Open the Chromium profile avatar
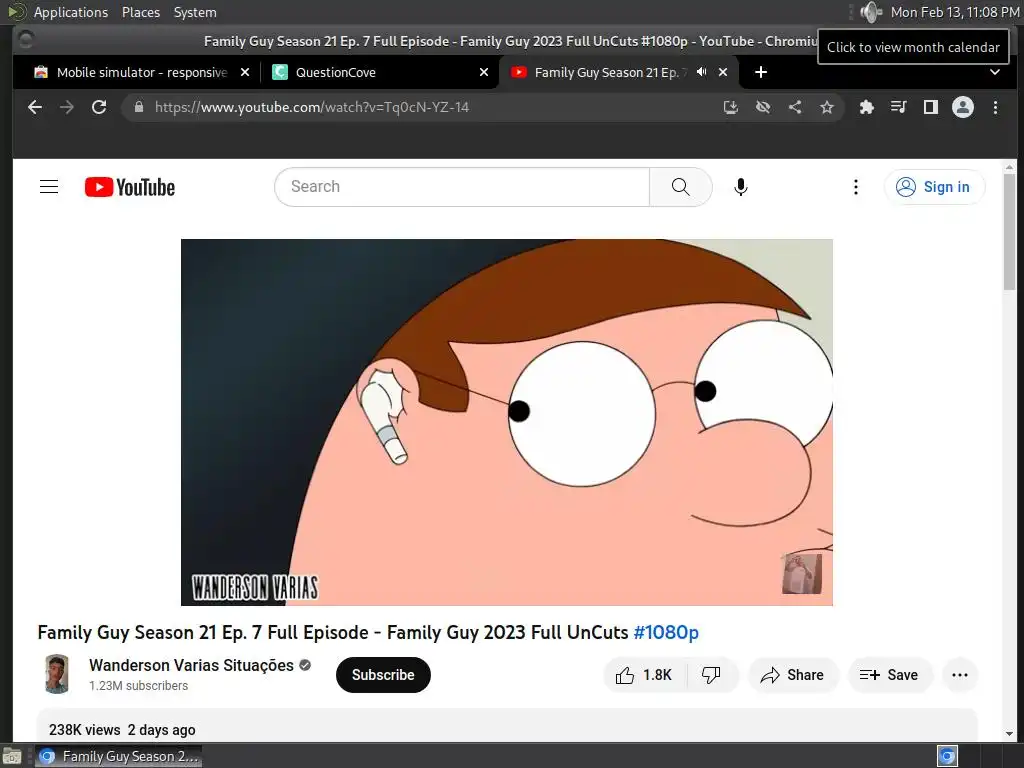Screen dimensions: 1024x768 (963, 107)
